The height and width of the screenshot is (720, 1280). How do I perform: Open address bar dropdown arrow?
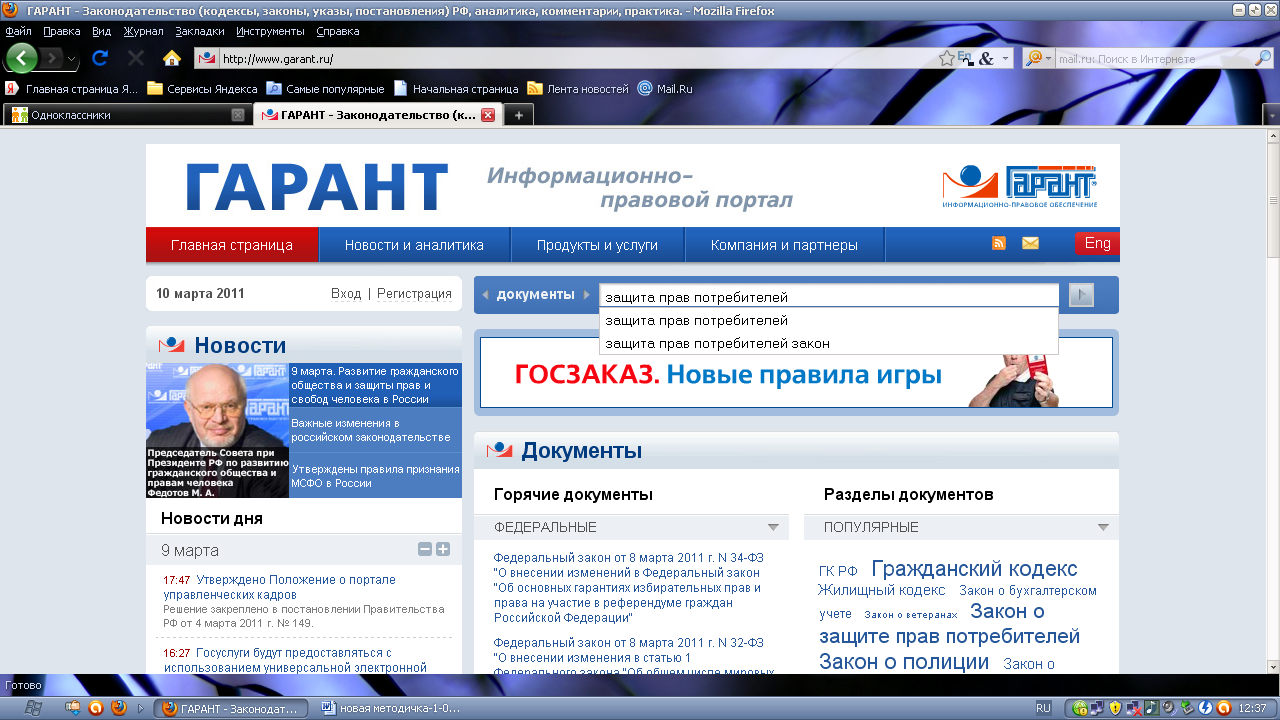click(1007, 59)
